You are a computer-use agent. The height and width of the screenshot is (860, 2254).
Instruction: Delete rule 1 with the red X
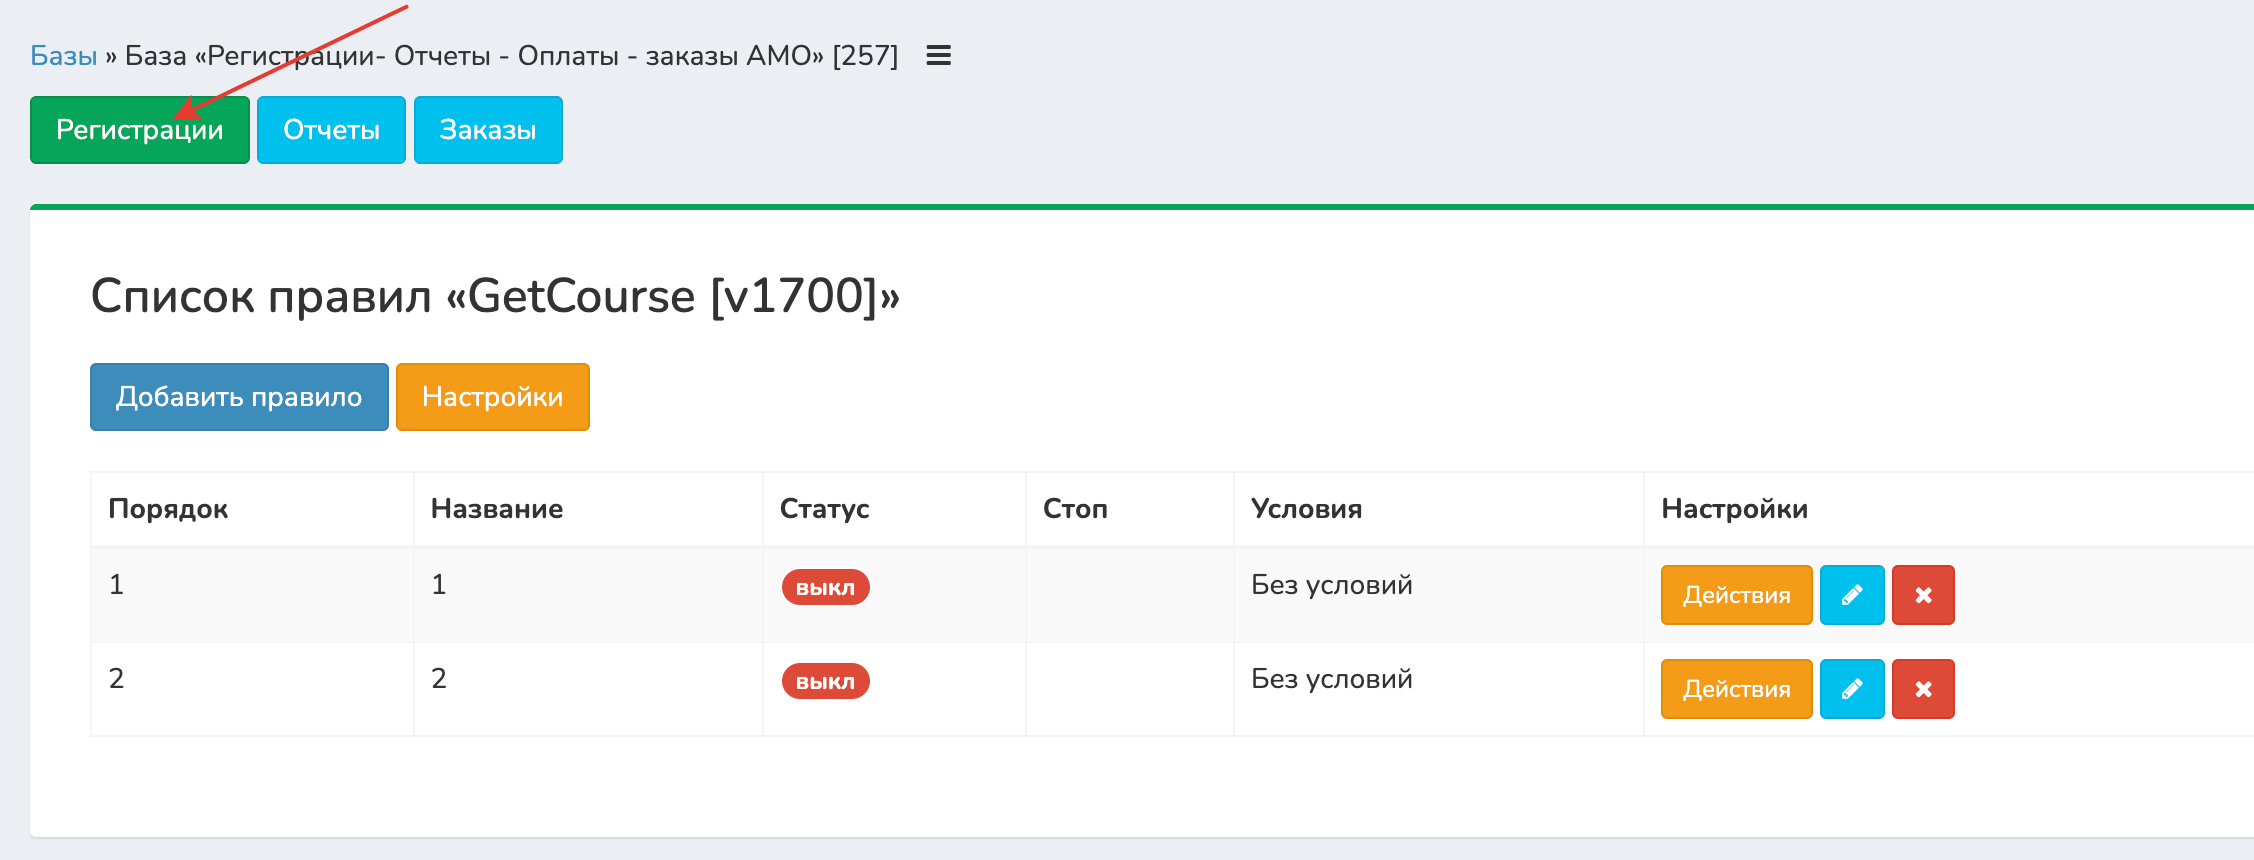pos(1922,595)
